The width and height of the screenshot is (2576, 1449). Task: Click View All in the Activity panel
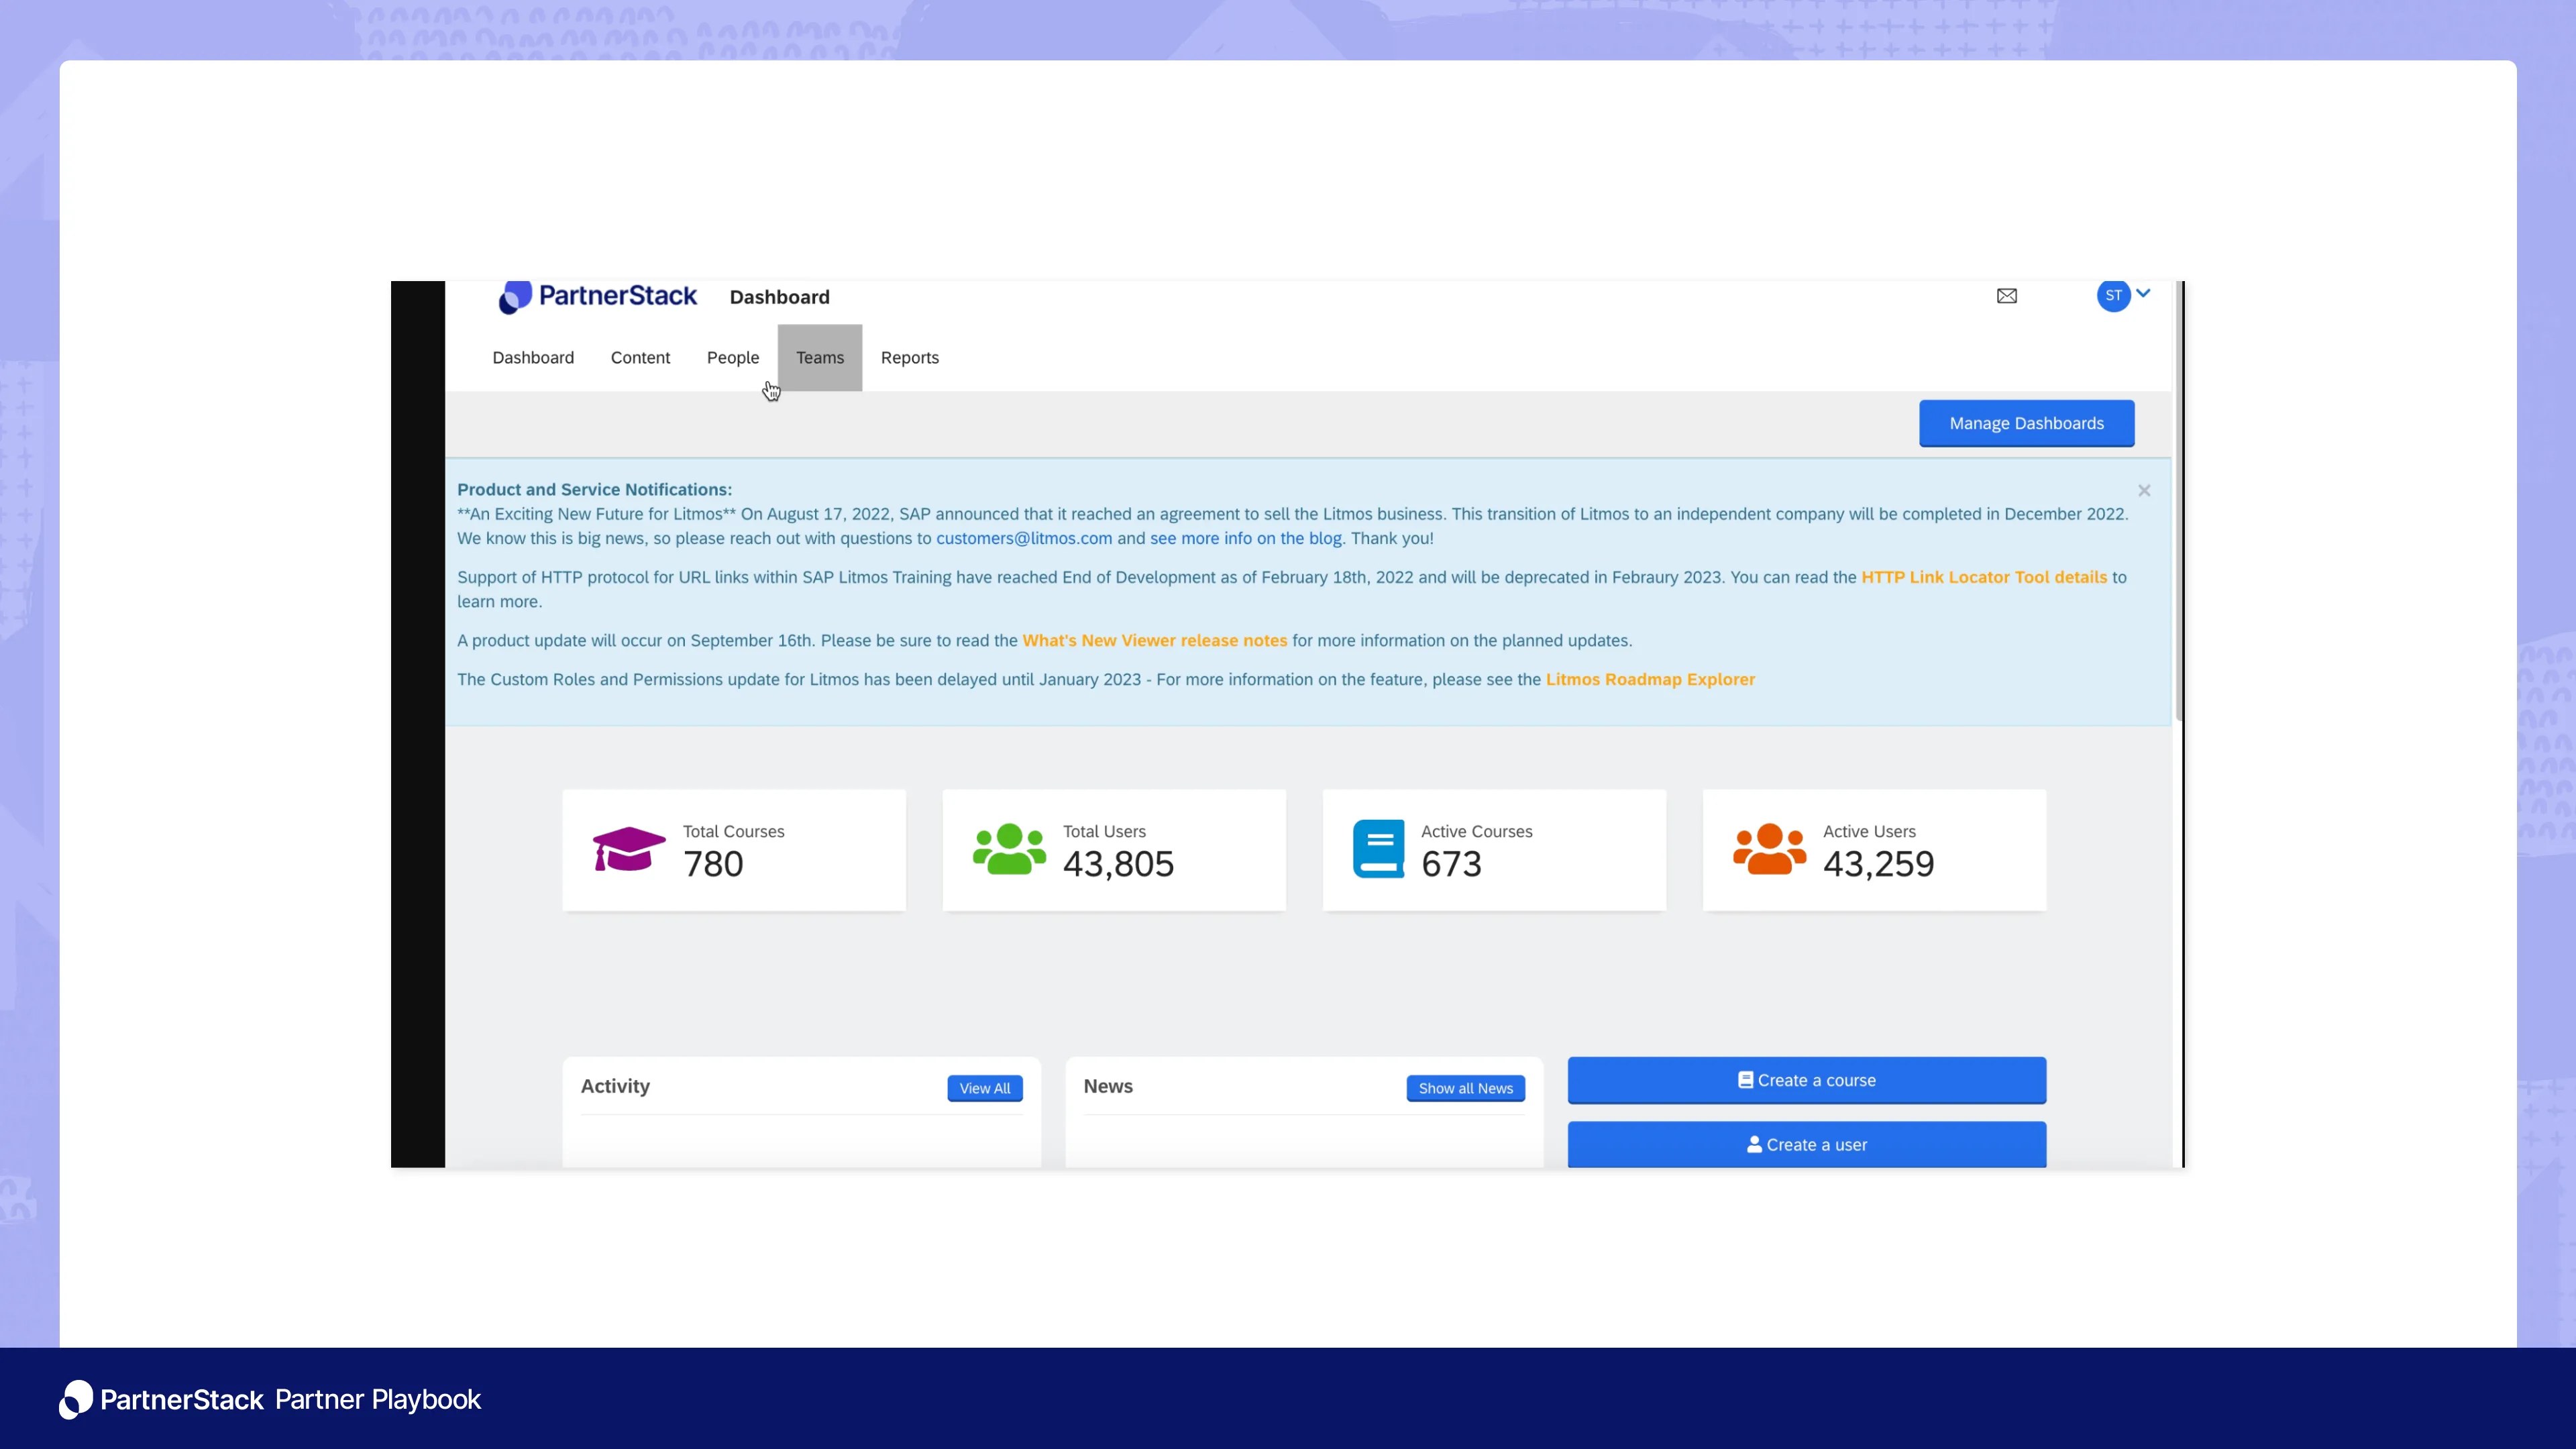tap(984, 1088)
